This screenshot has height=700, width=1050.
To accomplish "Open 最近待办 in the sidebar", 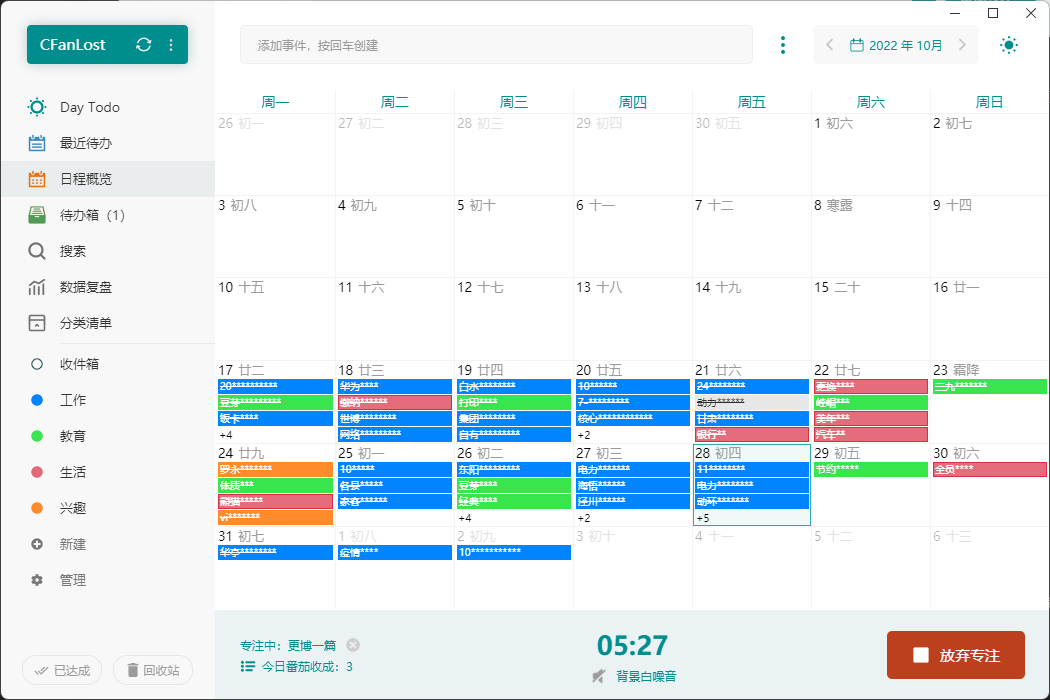I will (108, 143).
